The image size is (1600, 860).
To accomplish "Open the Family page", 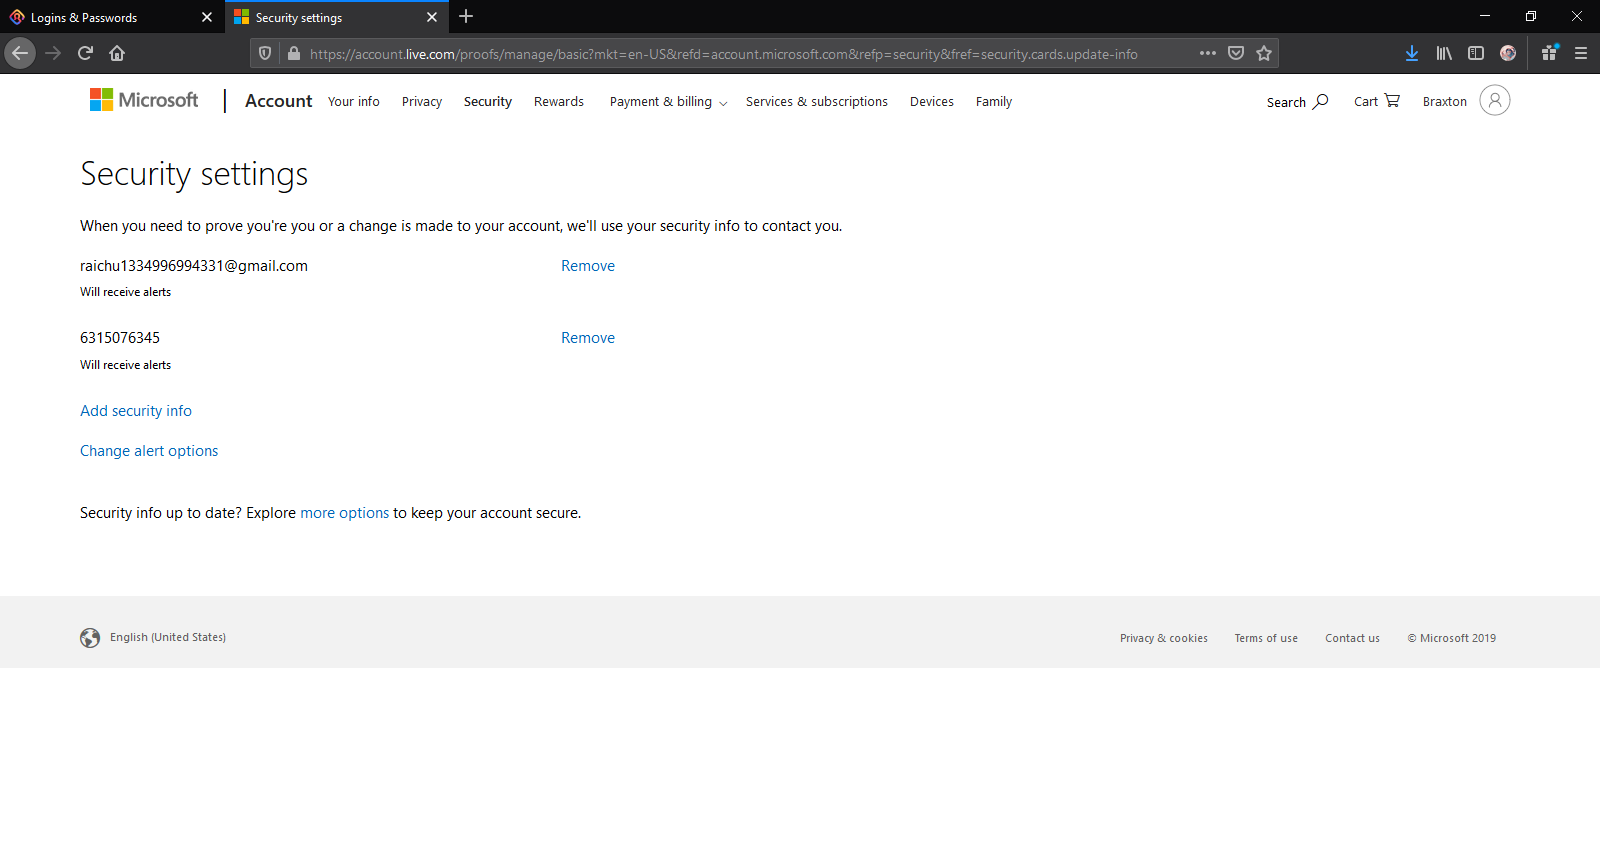I will (x=994, y=102).
